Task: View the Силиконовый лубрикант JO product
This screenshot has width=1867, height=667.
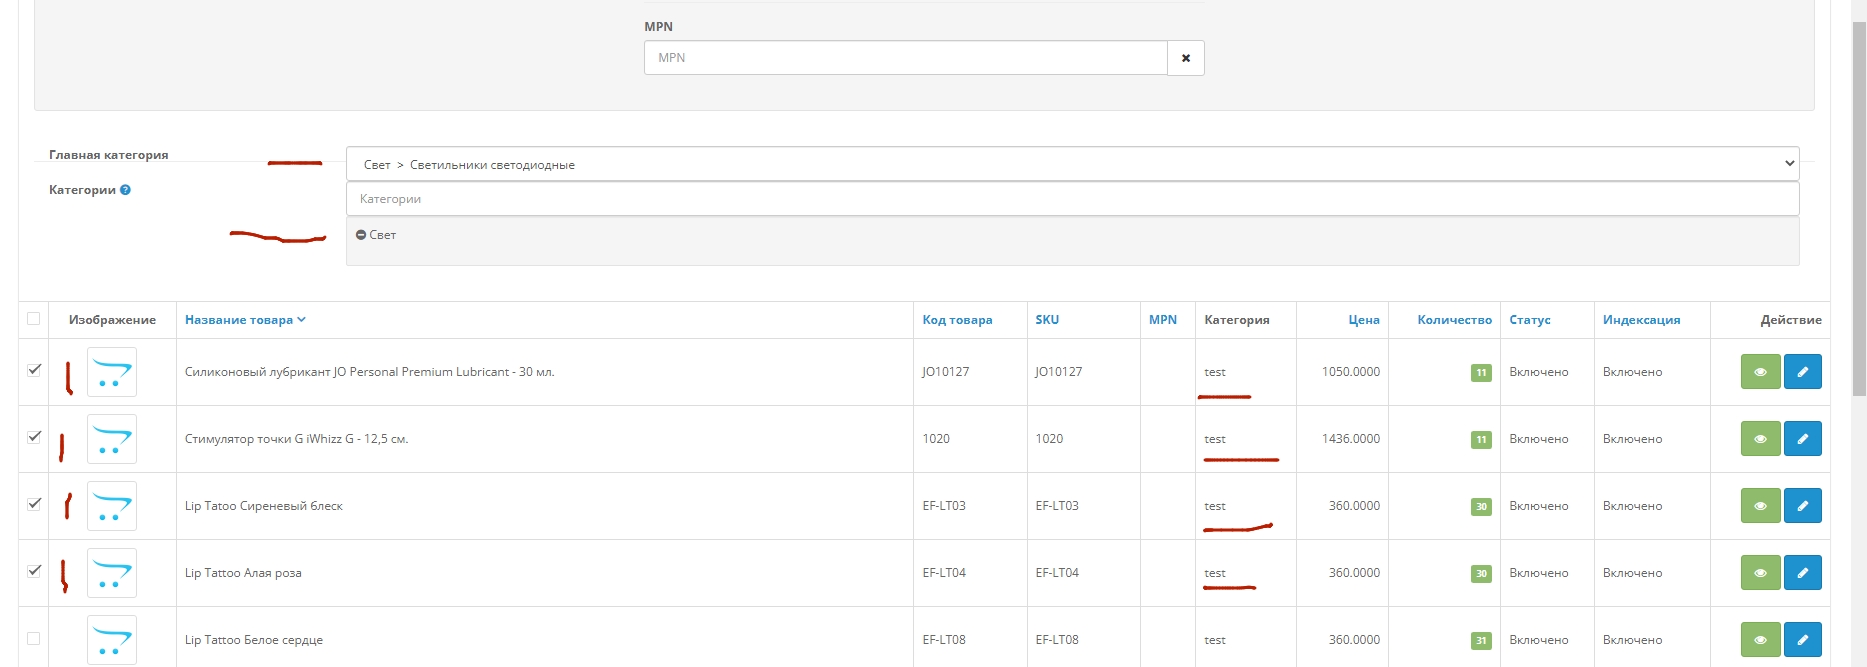Action: (x=1759, y=372)
